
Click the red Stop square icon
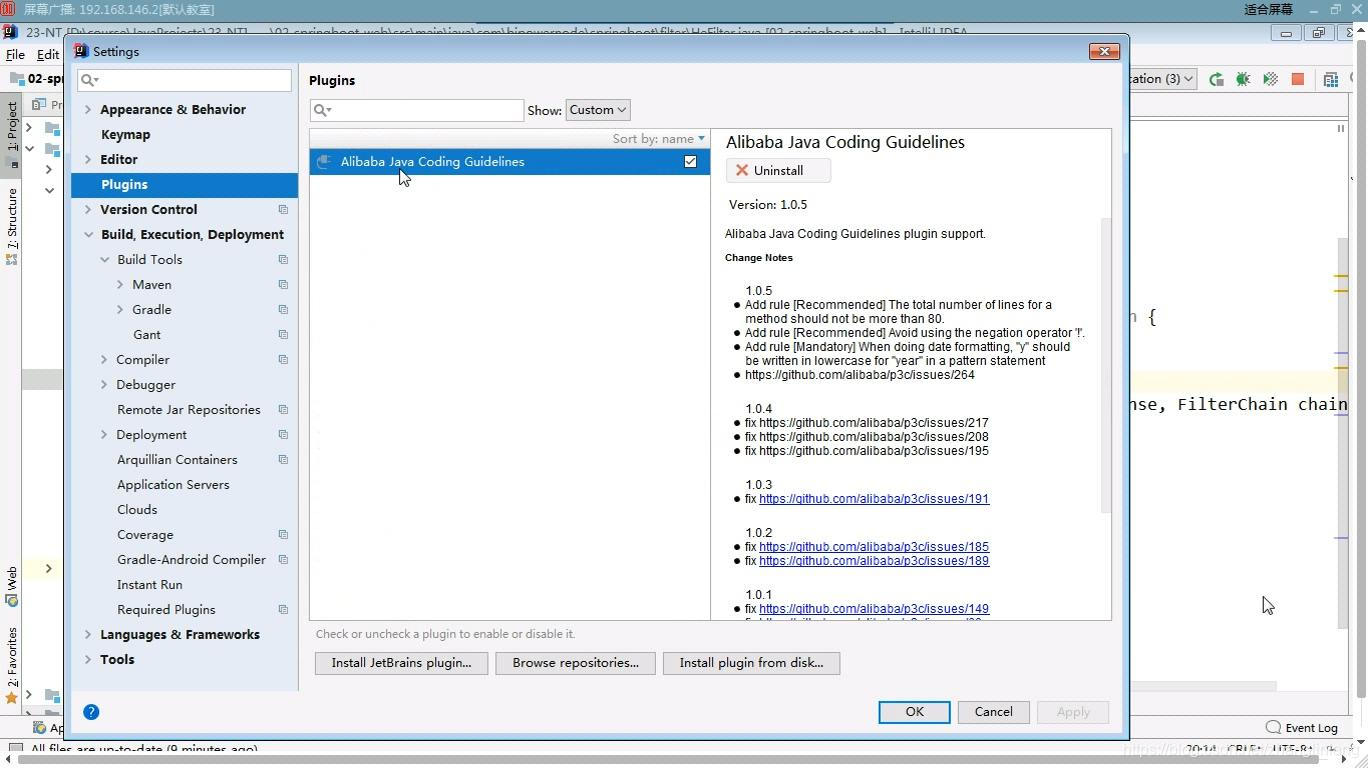[x=1297, y=79]
